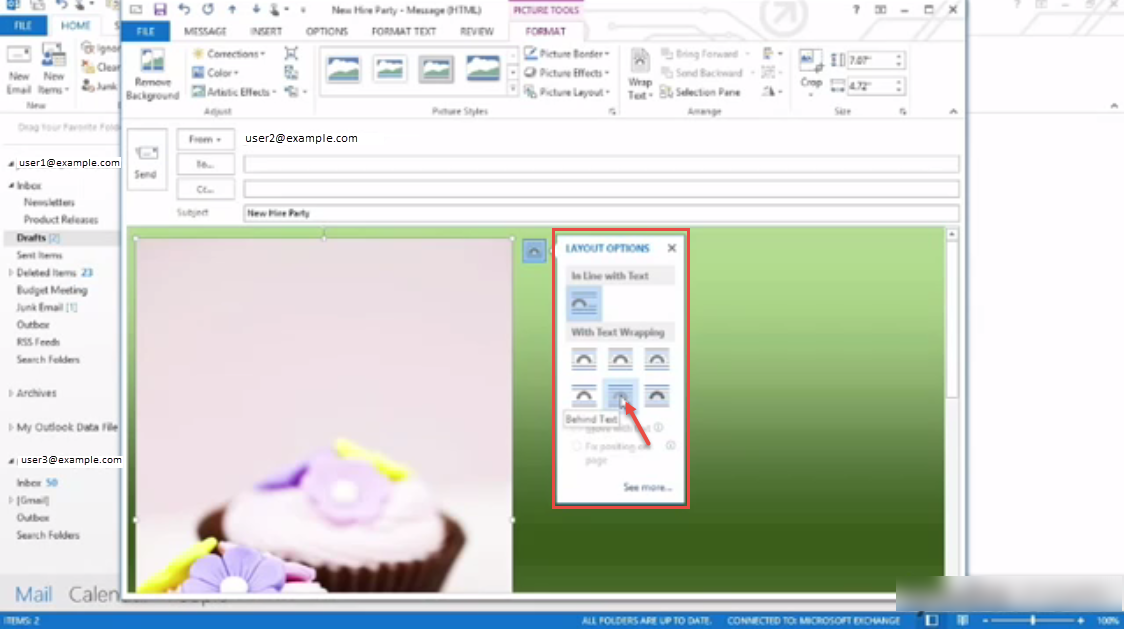Select the Through text wrapping option
This screenshot has height=629, width=1124.
(x=657, y=359)
